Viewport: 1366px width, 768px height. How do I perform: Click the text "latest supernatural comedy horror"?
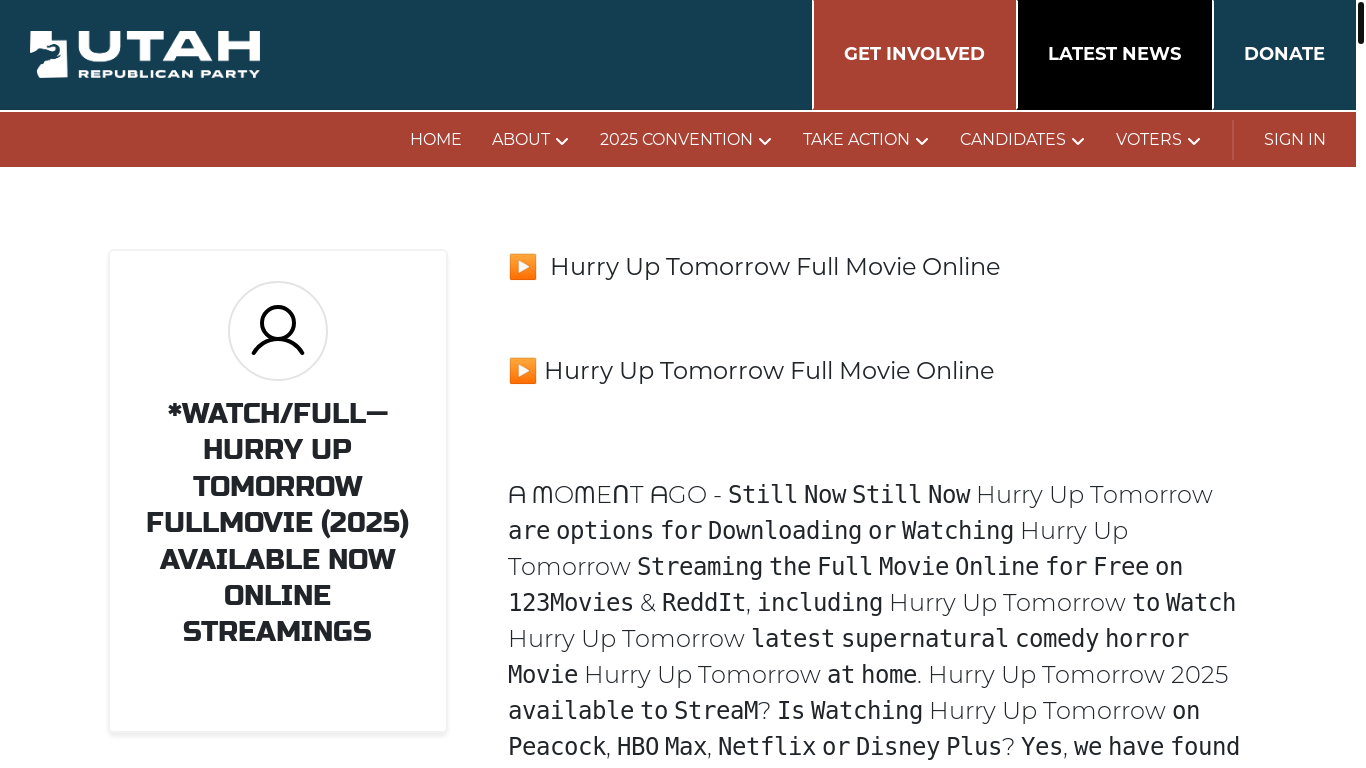[x=970, y=639]
